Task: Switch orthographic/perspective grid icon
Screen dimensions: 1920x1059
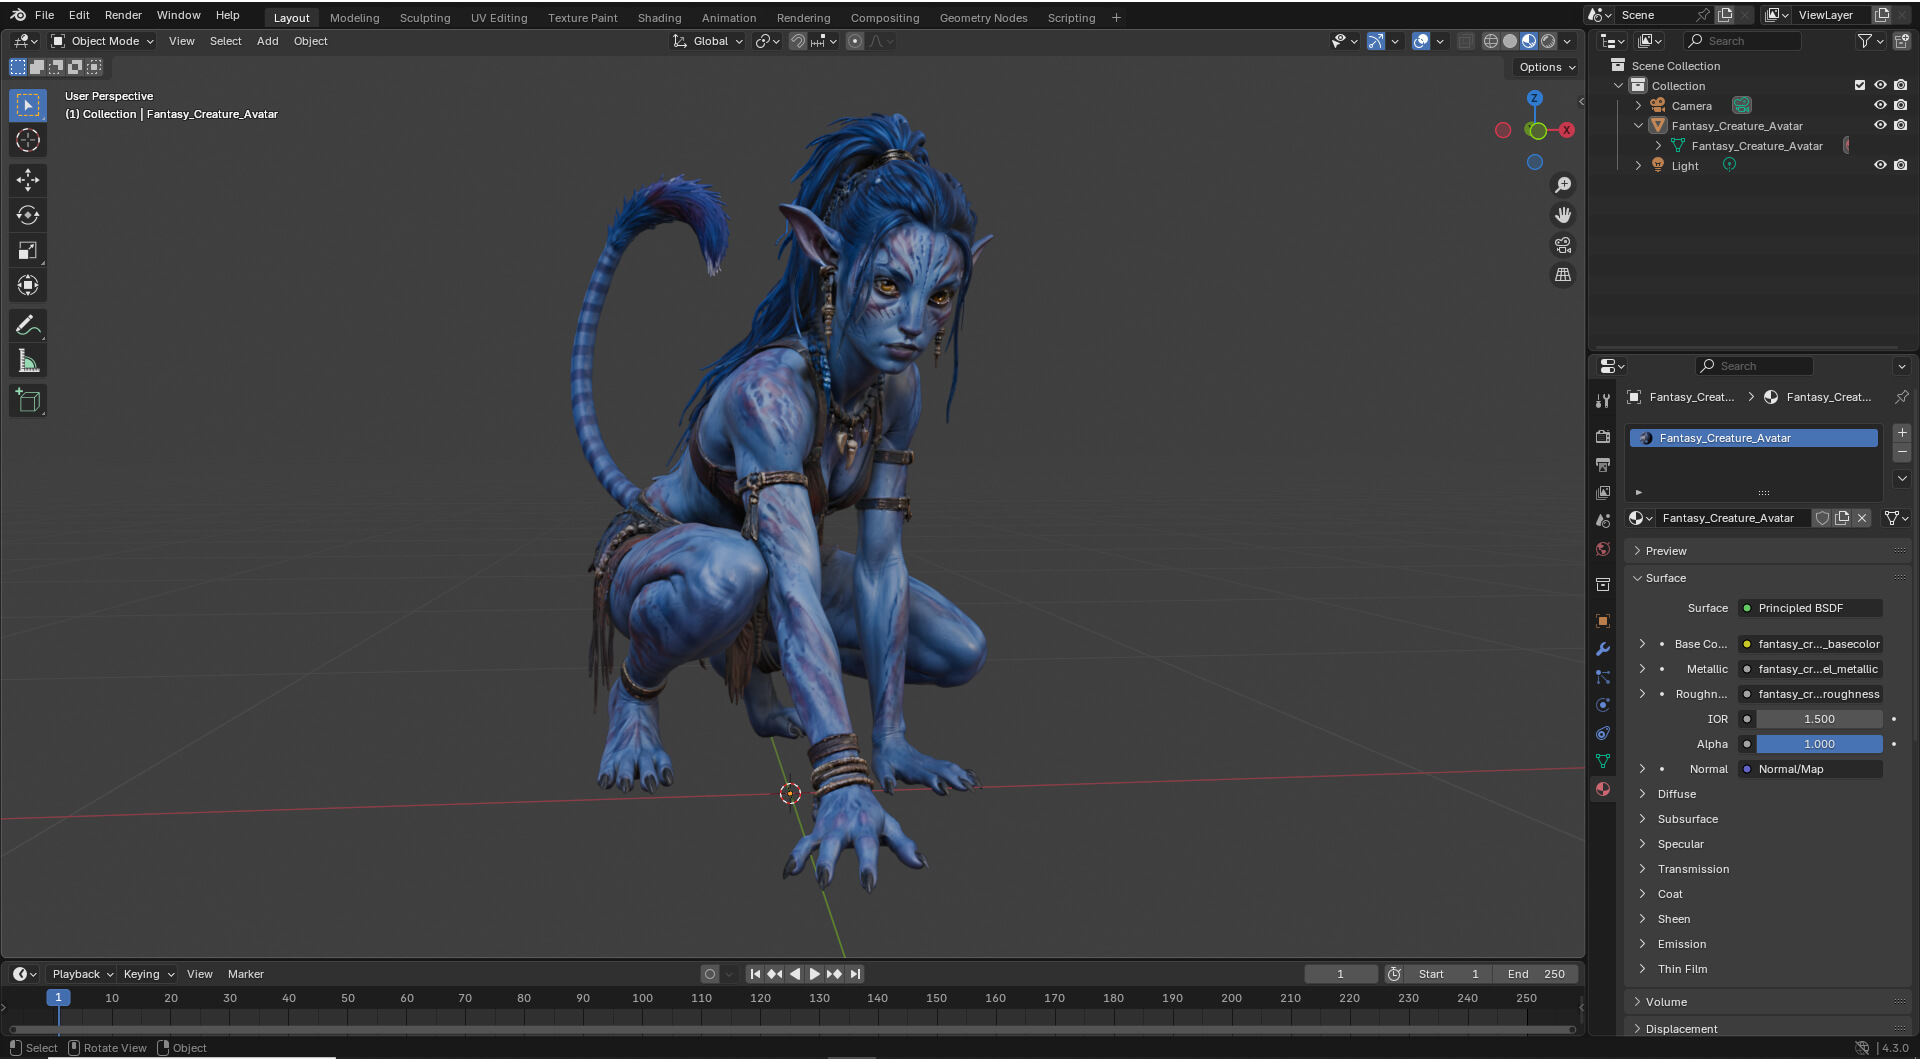Action: pos(1563,275)
